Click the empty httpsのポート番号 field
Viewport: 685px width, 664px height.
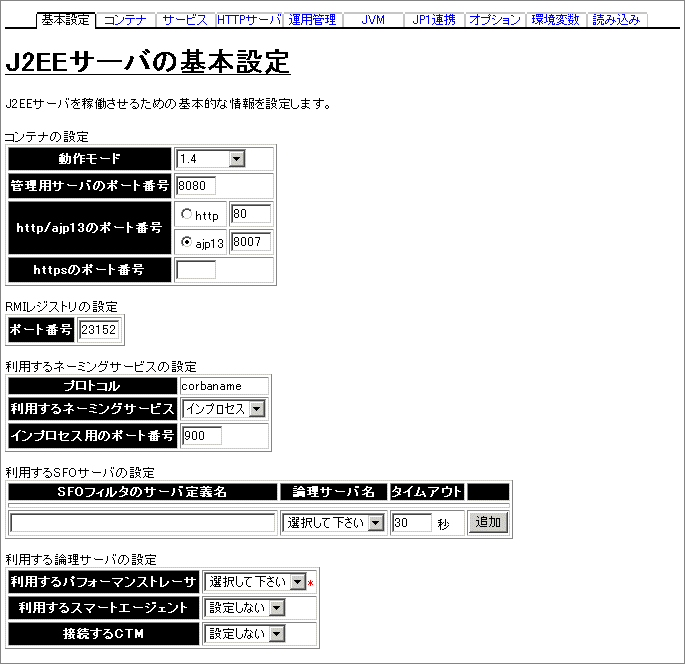pyautogui.click(x=196, y=270)
